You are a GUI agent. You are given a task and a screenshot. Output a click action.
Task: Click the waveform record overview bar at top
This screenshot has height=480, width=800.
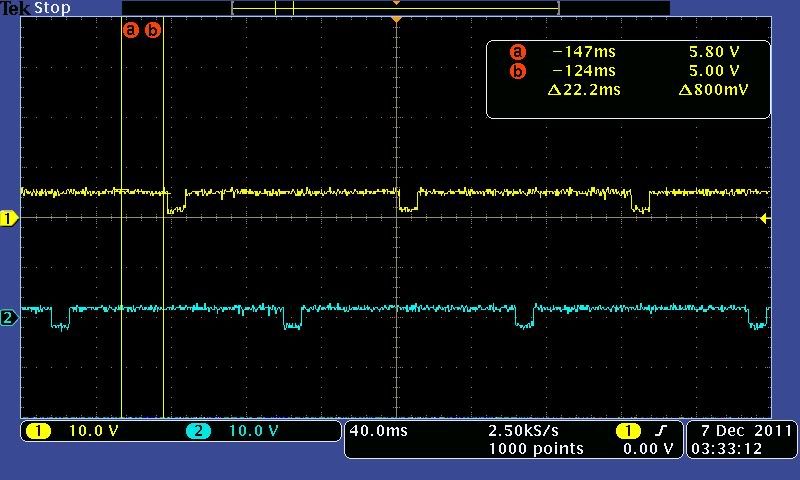click(x=395, y=8)
